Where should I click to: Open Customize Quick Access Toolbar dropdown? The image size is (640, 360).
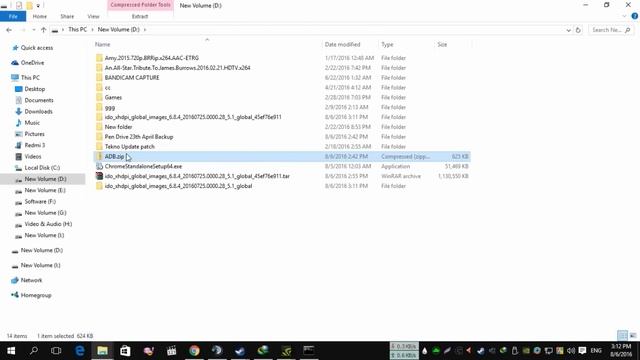click(38, 6)
